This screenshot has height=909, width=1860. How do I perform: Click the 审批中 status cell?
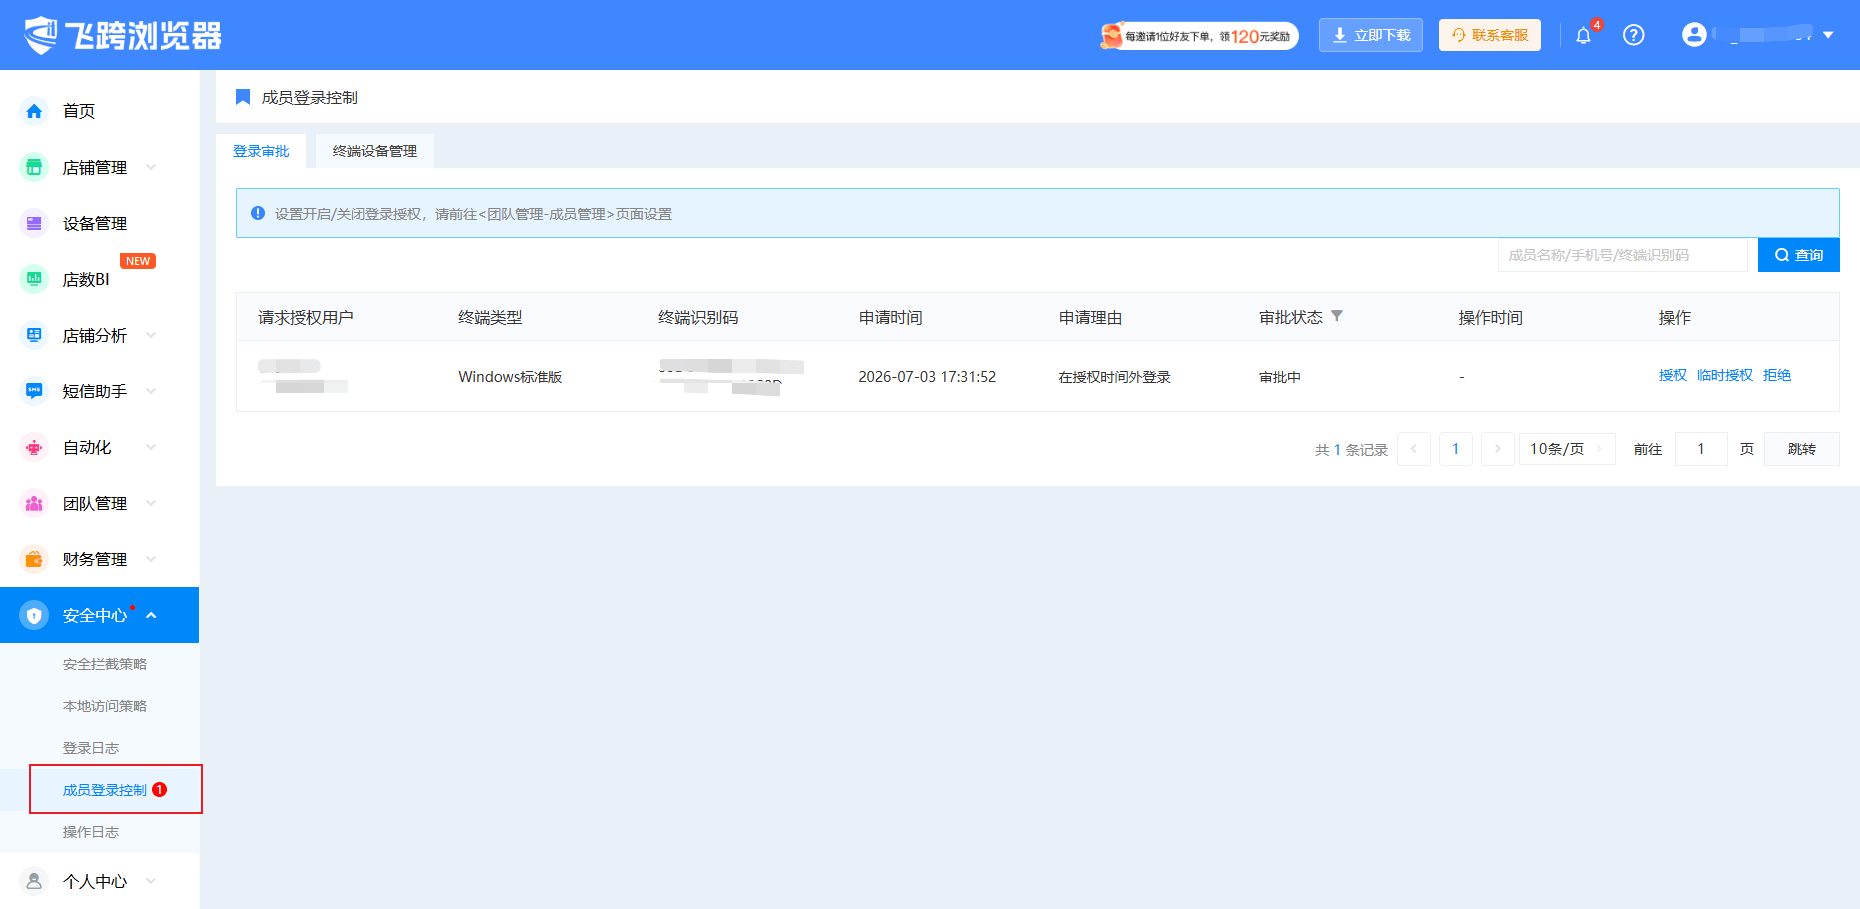click(x=1280, y=377)
